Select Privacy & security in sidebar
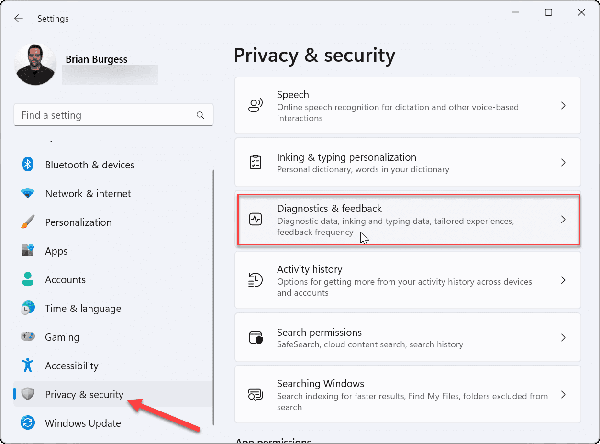Viewport: 600px width, 444px height. click(84, 395)
